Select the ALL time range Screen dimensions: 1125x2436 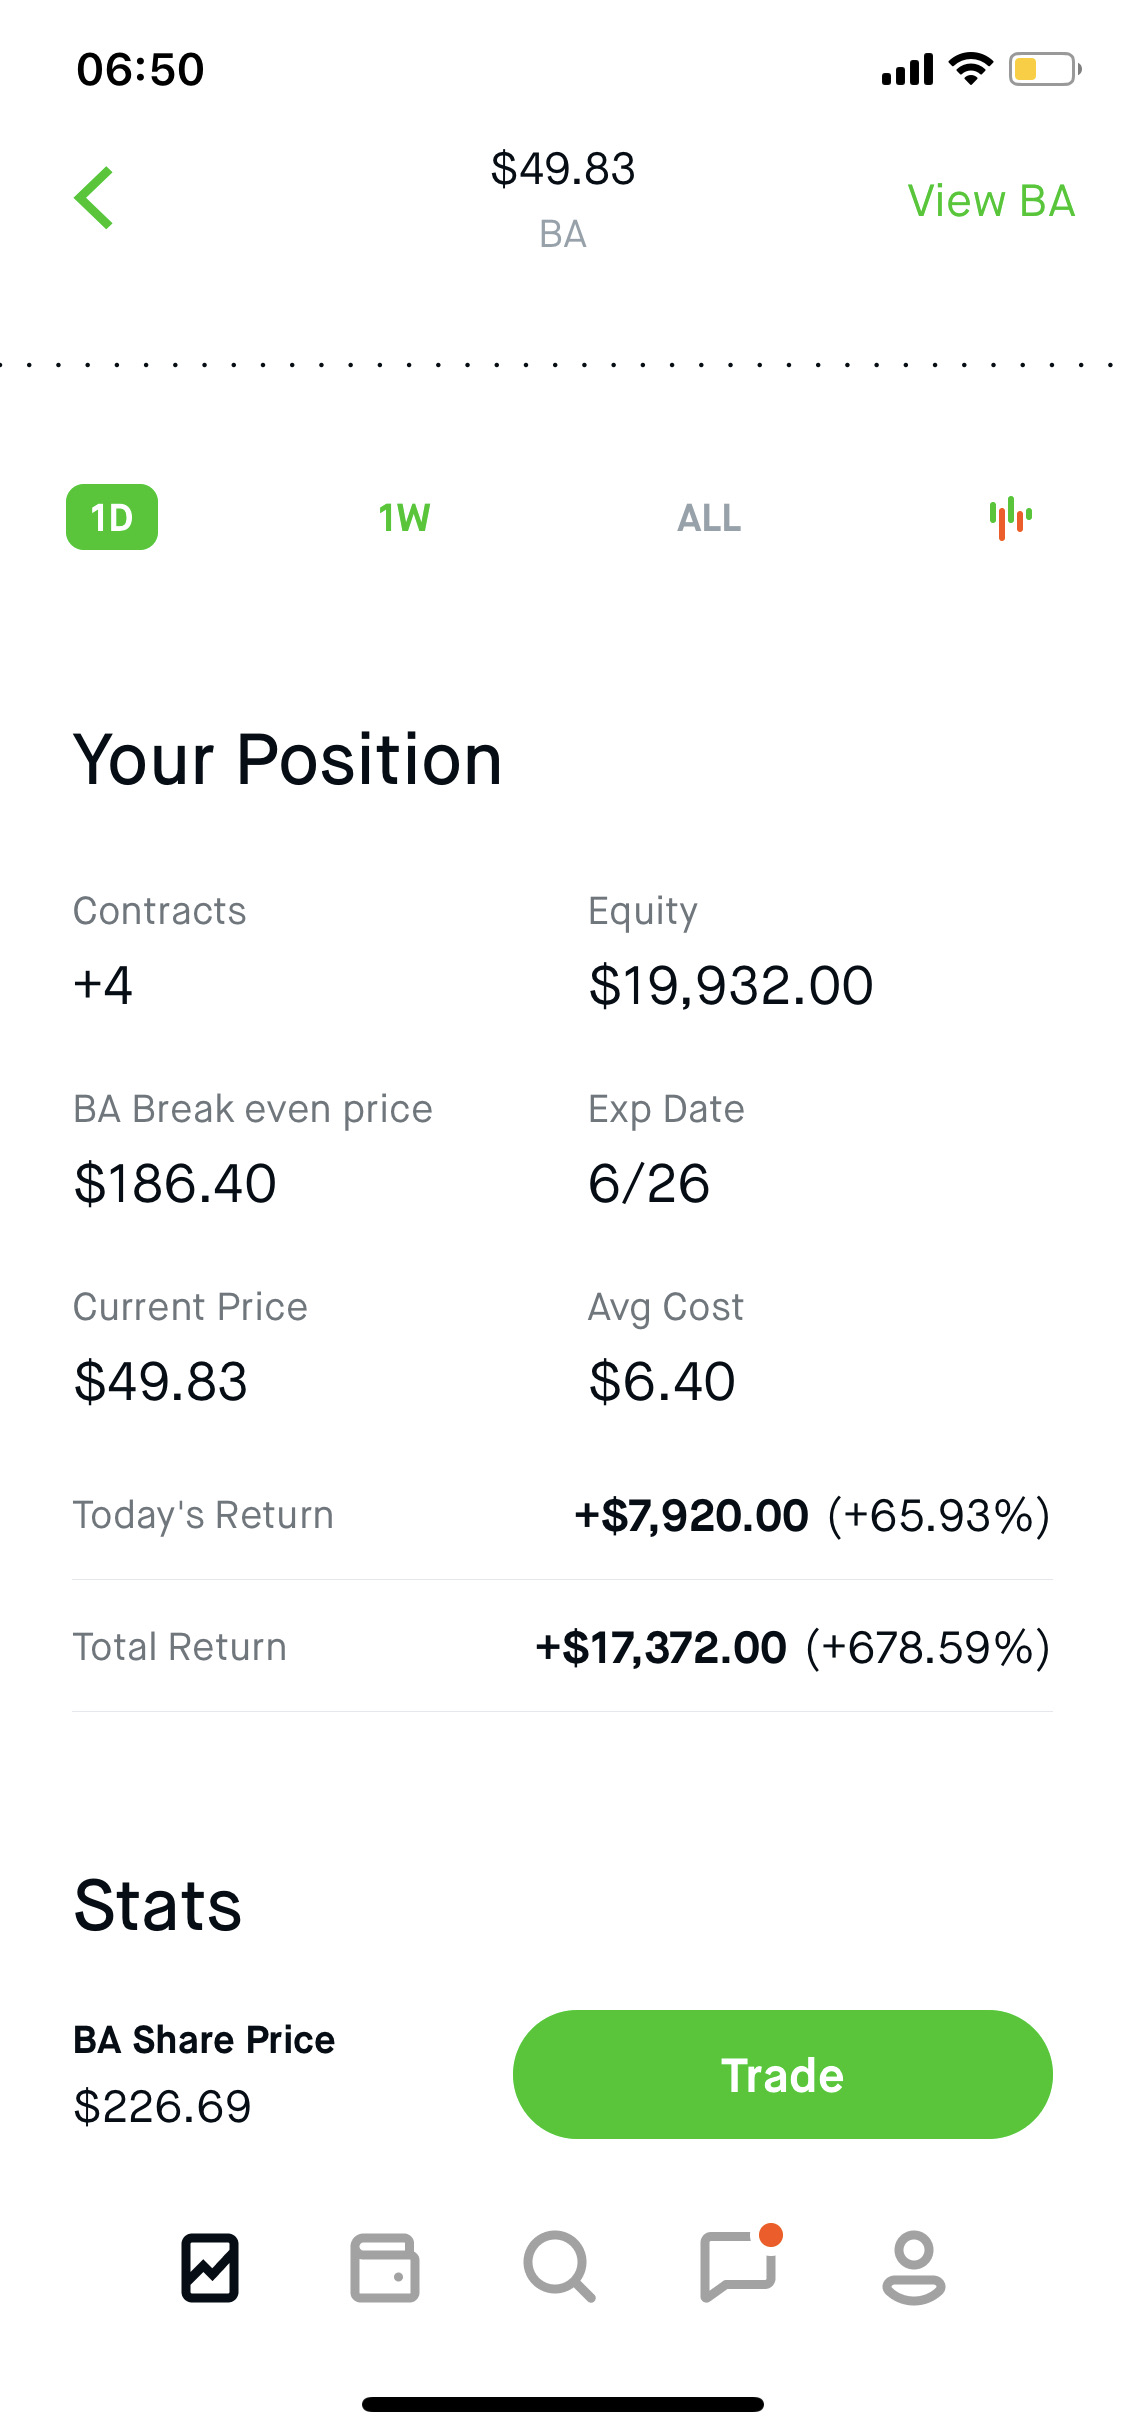(x=709, y=518)
